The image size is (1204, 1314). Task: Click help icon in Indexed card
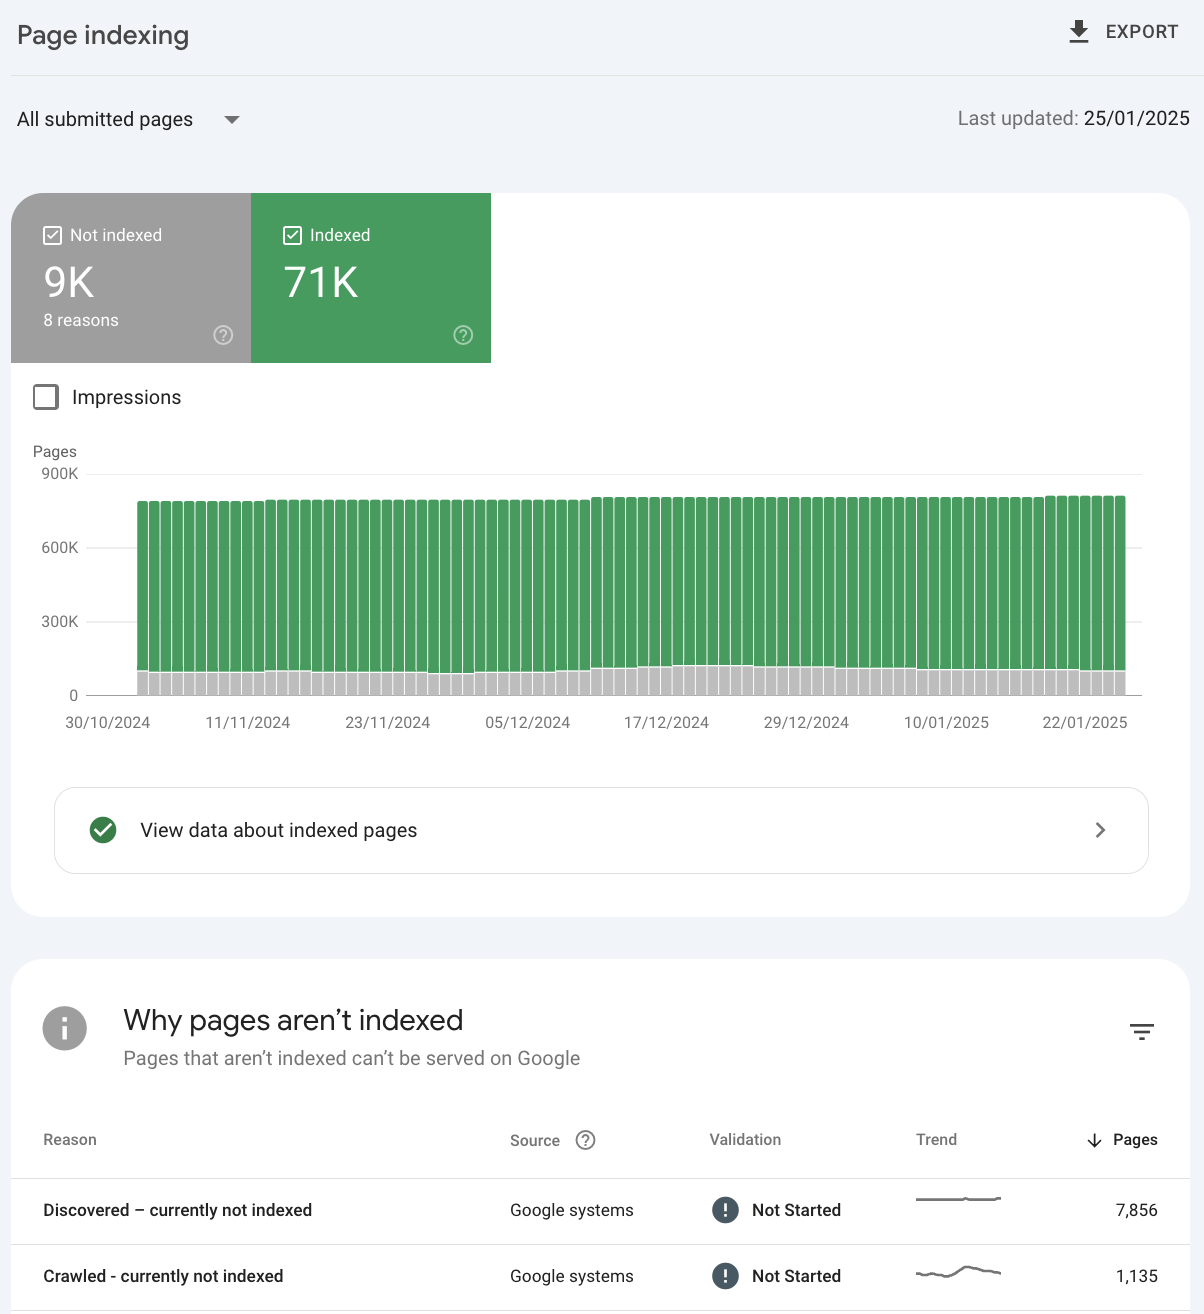tap(463, 335)
